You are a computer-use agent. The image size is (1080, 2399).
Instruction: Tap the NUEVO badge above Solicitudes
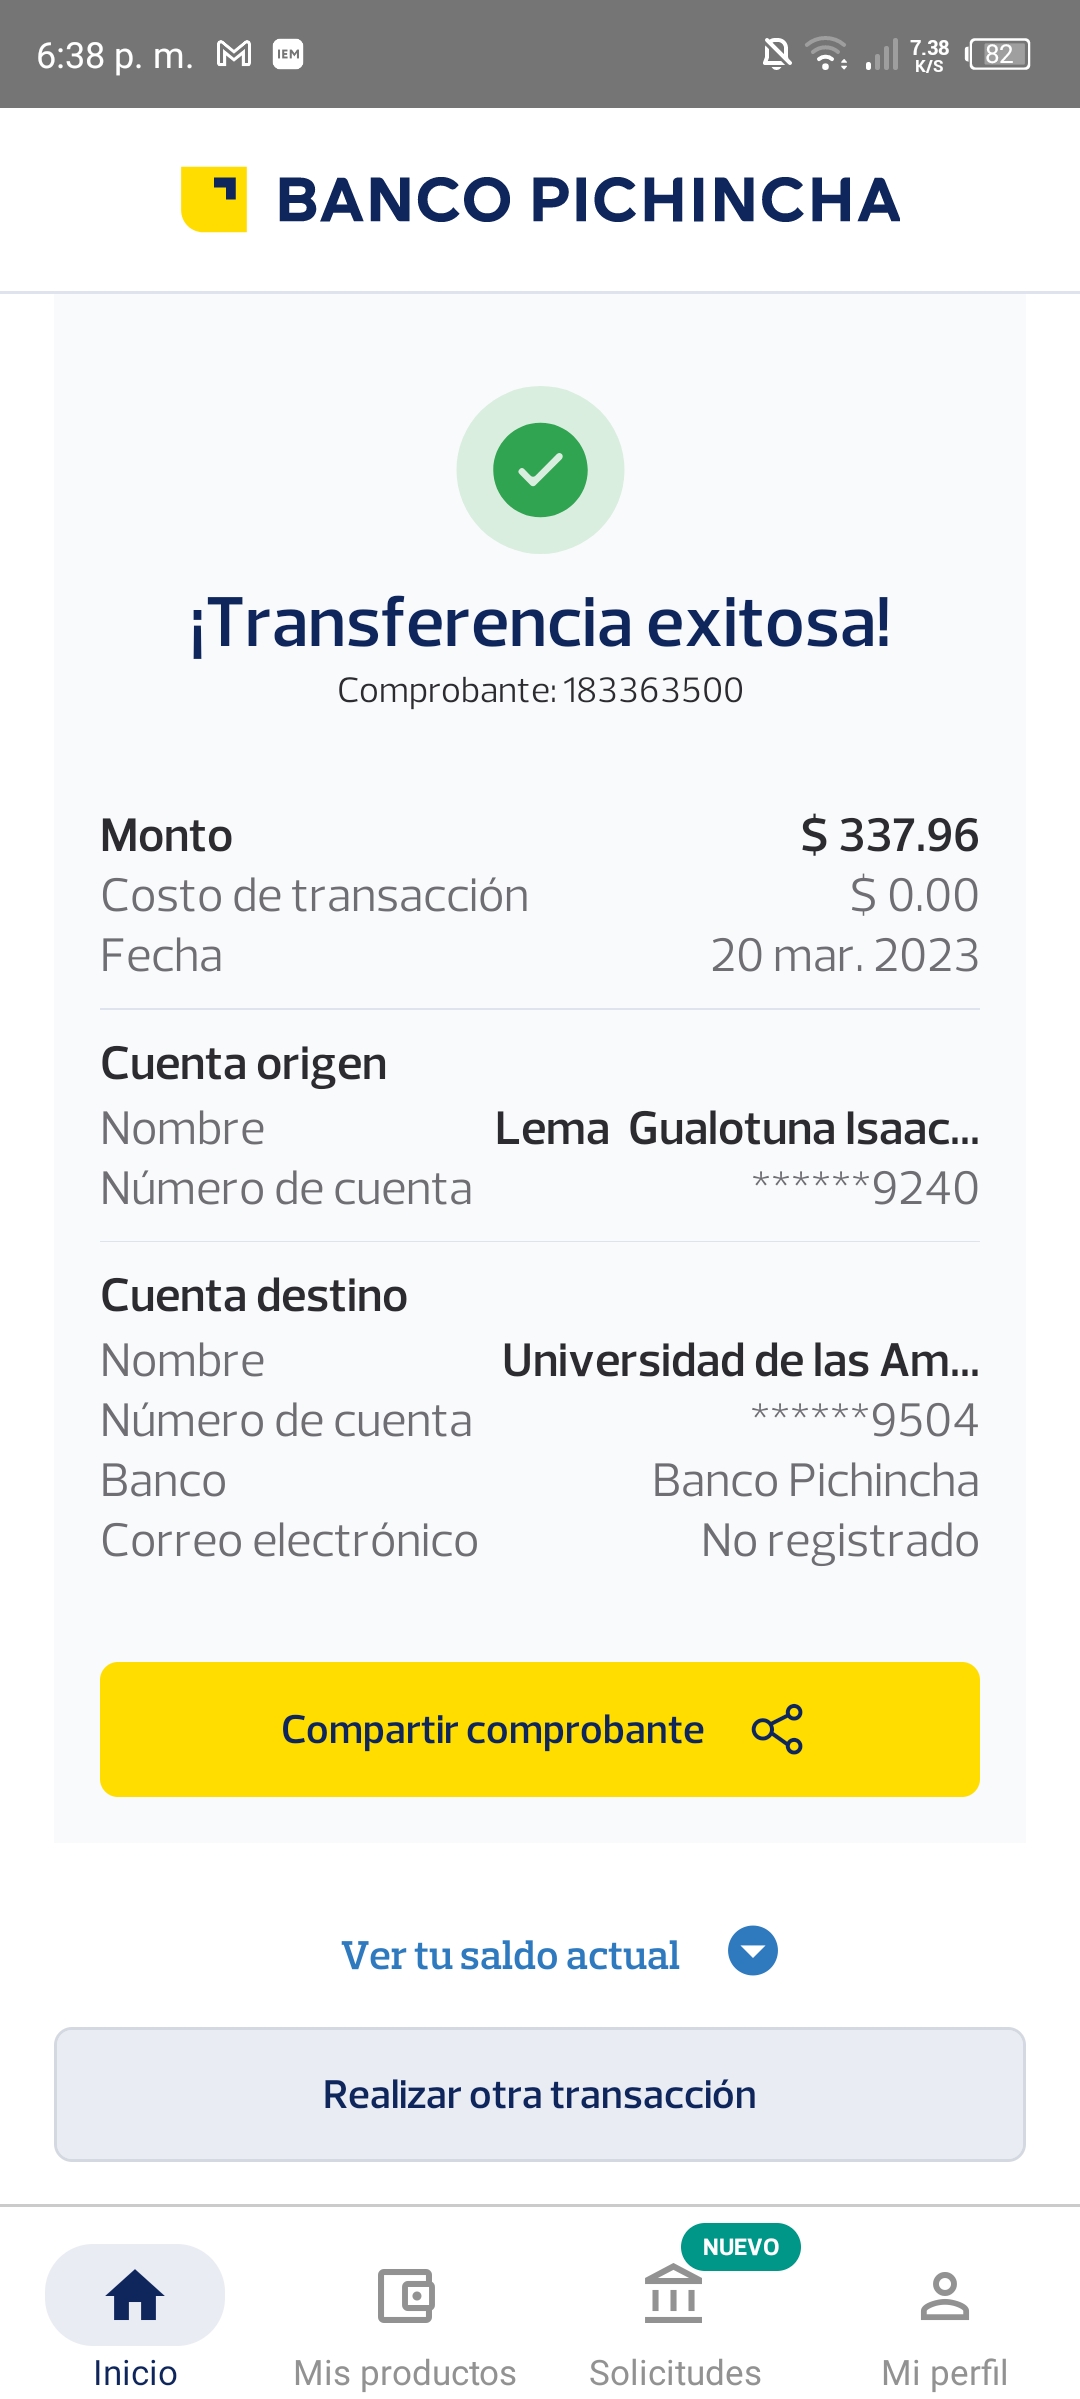click(x=740, y=2247)
